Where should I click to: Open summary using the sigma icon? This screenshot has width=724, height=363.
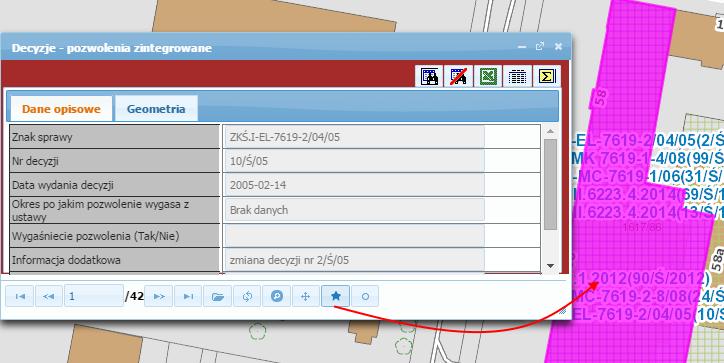point(547,76)
